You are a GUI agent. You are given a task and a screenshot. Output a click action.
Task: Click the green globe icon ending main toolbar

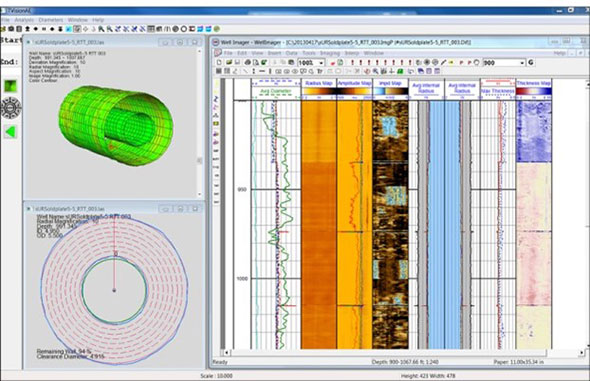click(217, 29)
